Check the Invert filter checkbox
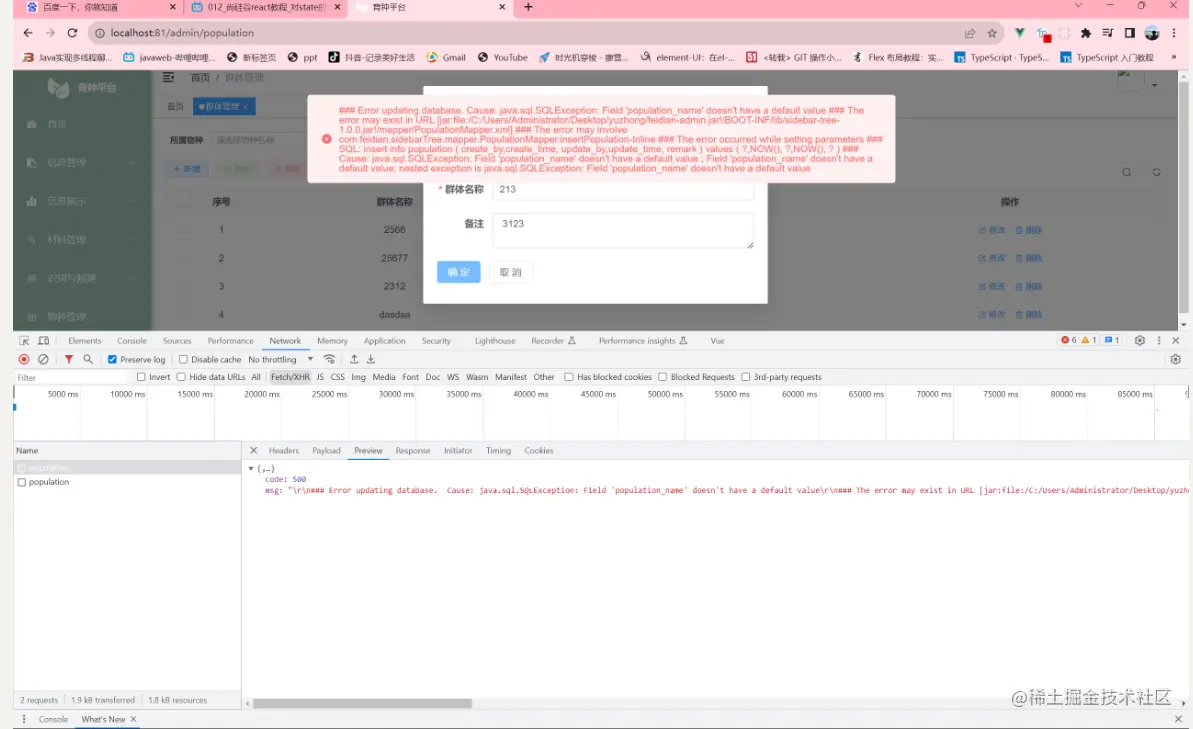1193x729 pixels. (x=141, y=377)
